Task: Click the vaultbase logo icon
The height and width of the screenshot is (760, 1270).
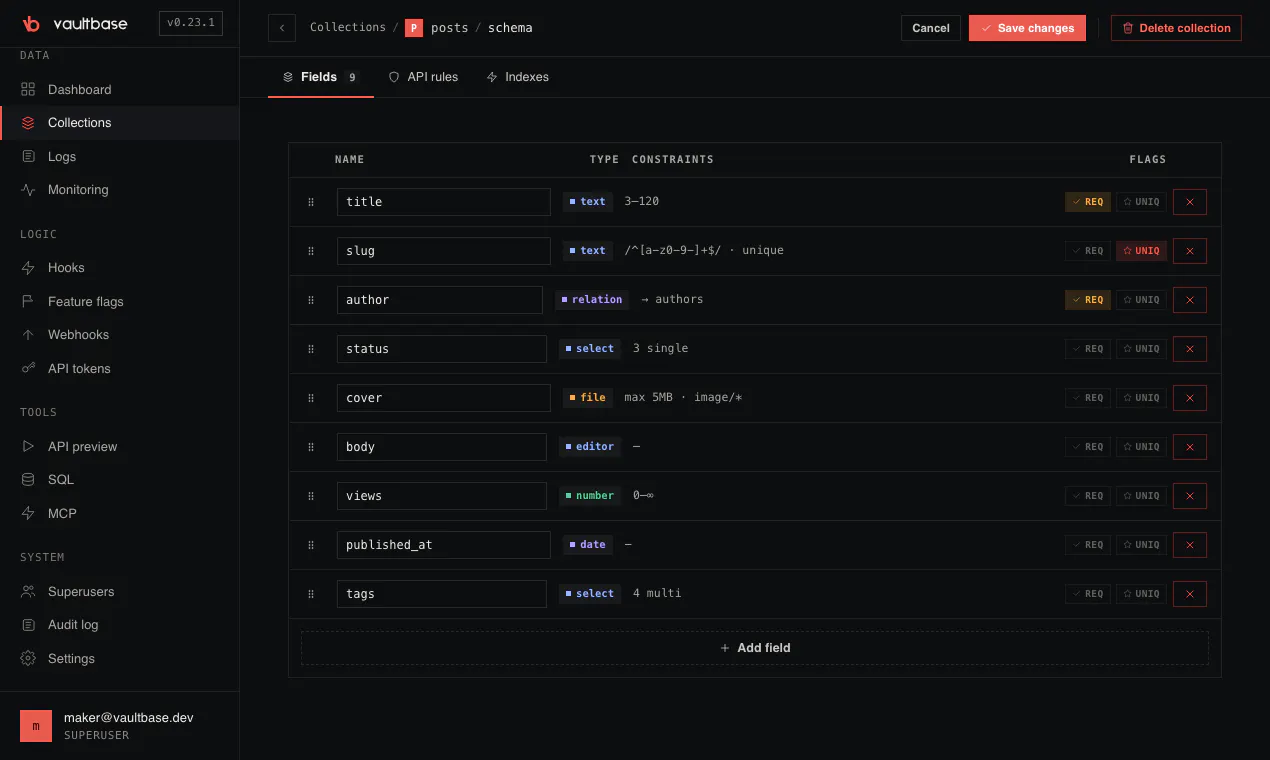Action: click(31, 23)
